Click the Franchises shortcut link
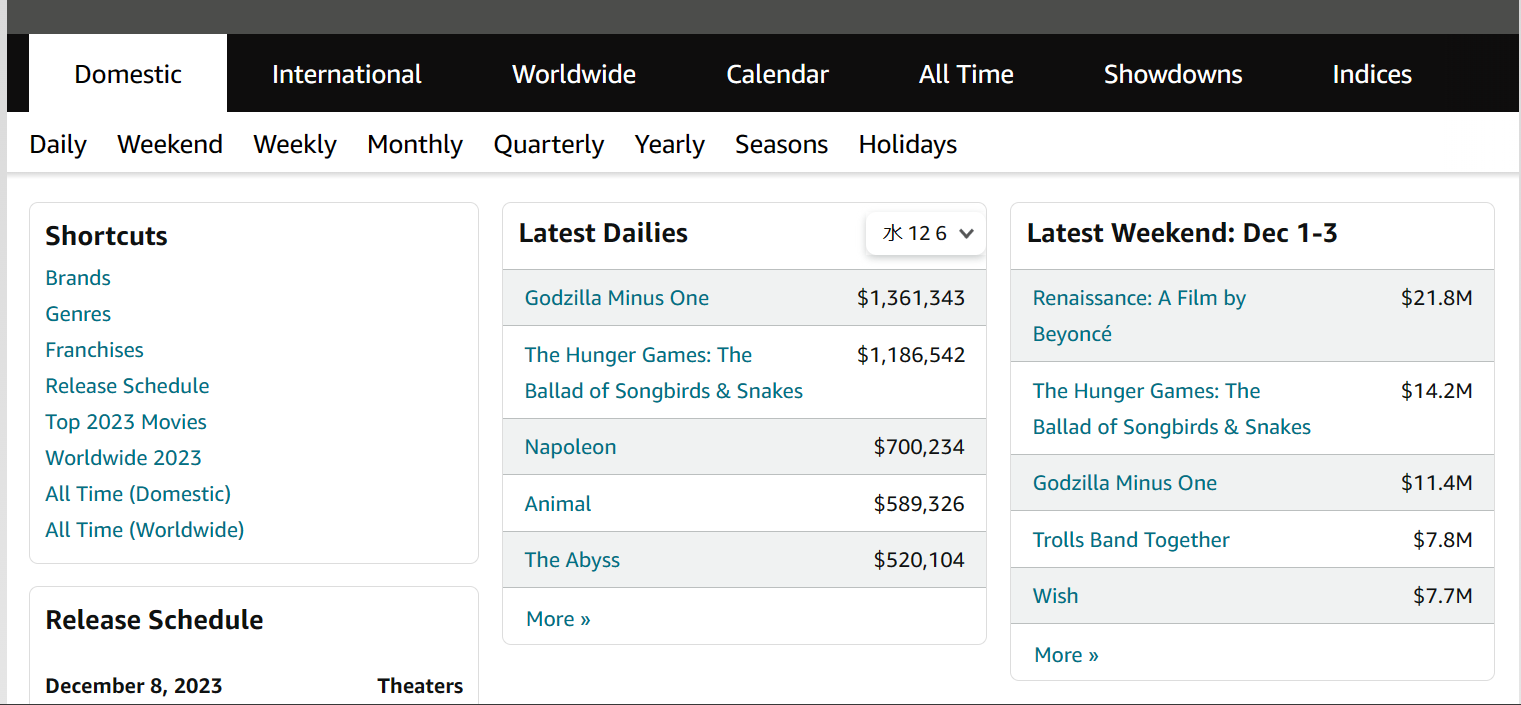Viewport: 1521px width, 705px height. [94, 350]
